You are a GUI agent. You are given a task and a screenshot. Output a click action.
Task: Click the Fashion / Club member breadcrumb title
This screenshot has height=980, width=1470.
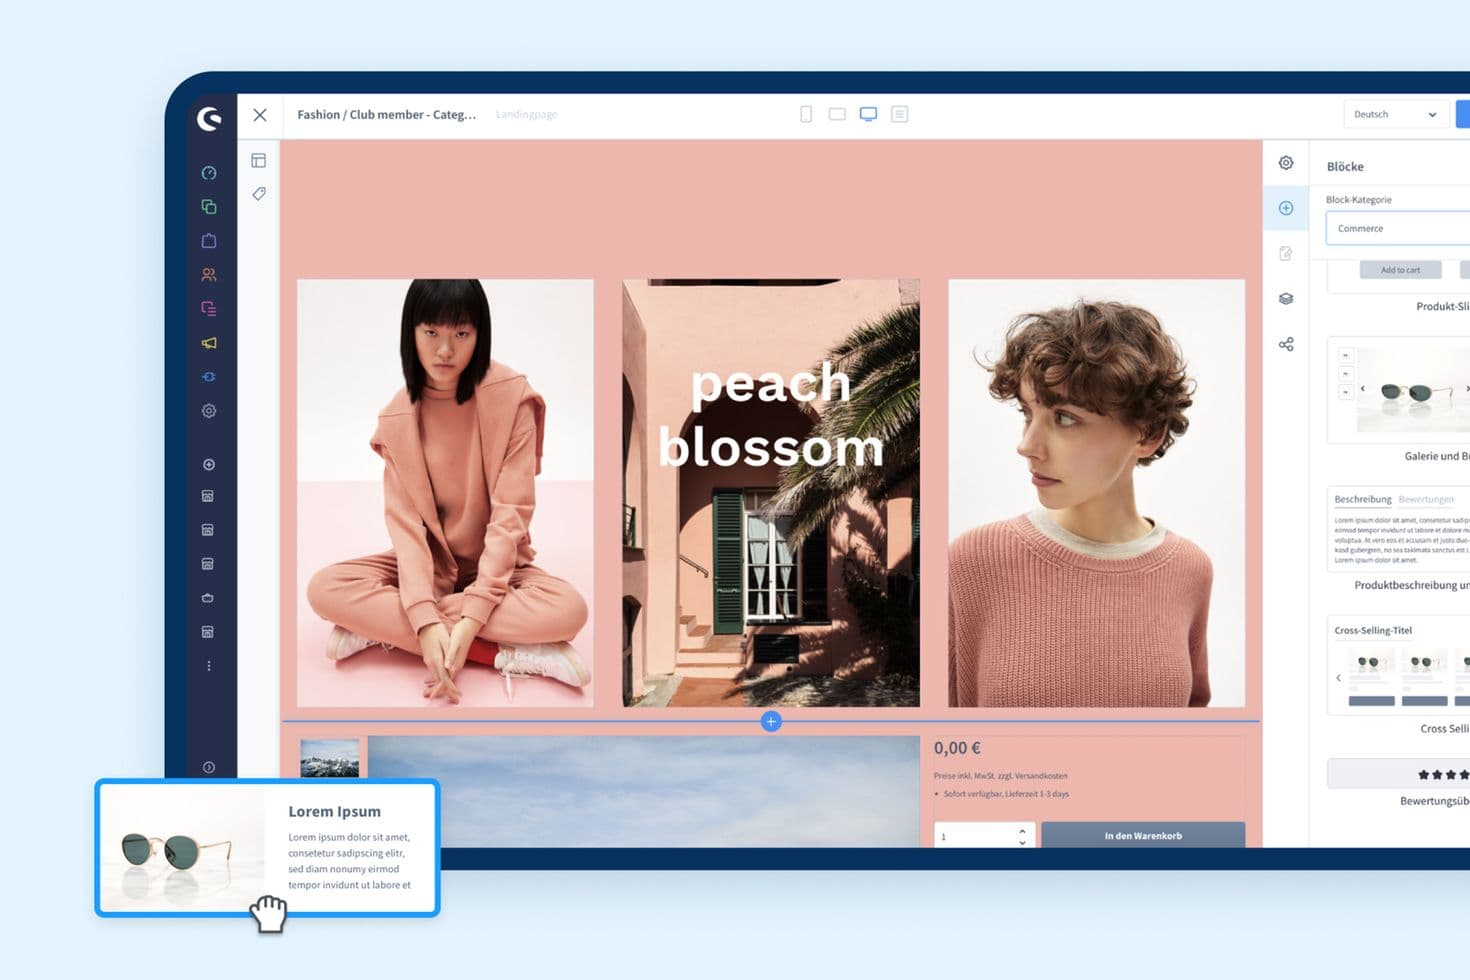coord(386,115)
